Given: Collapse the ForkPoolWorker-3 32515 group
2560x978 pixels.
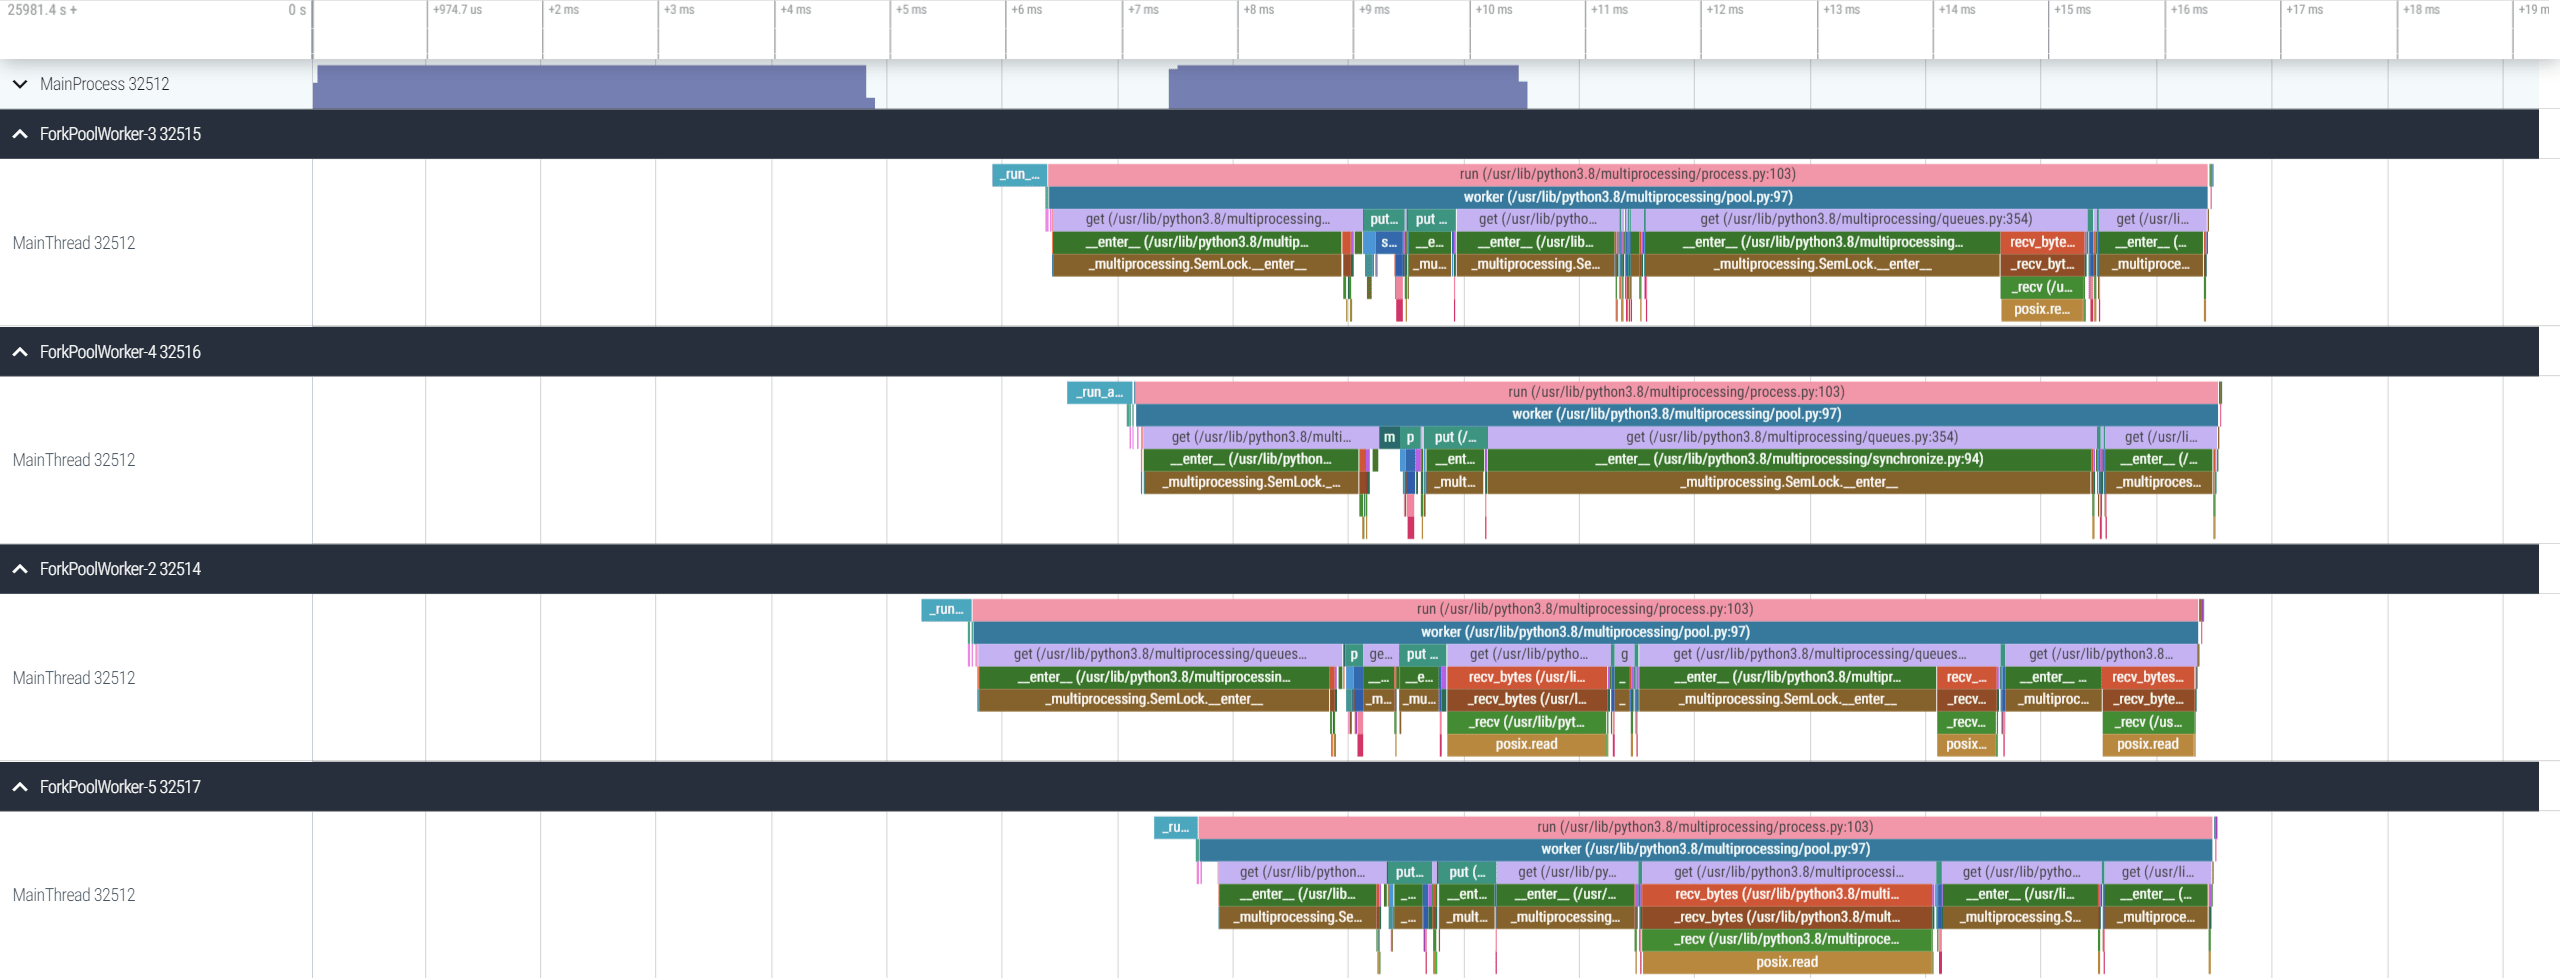Looking at the screenshot, I should 20,134.
